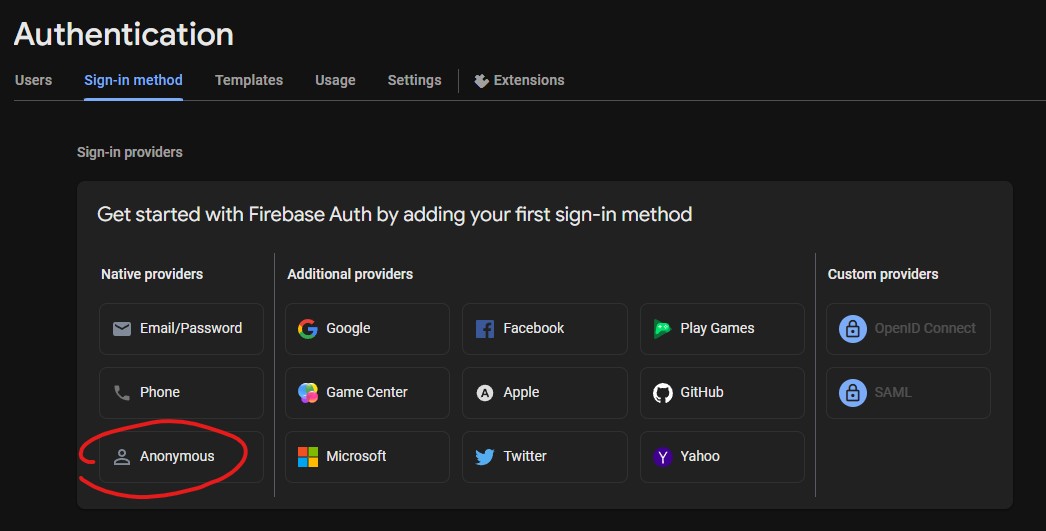Viewport: 1046px width, 531px height.
Task: Click the Authentication page title
Action: 123,34
